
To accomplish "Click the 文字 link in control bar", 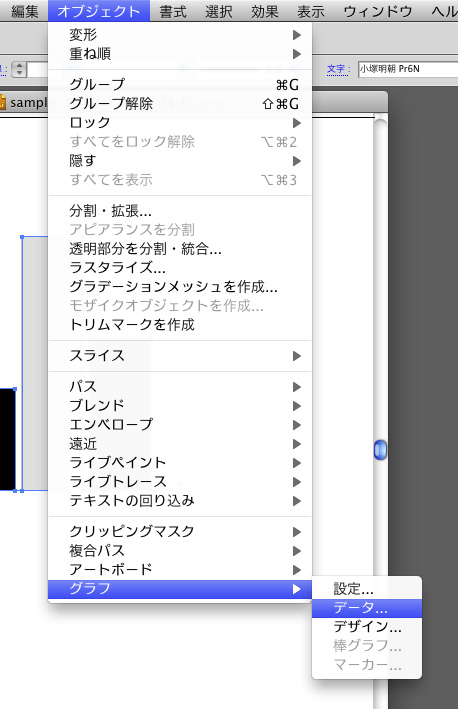I will (x=338, y=69).
